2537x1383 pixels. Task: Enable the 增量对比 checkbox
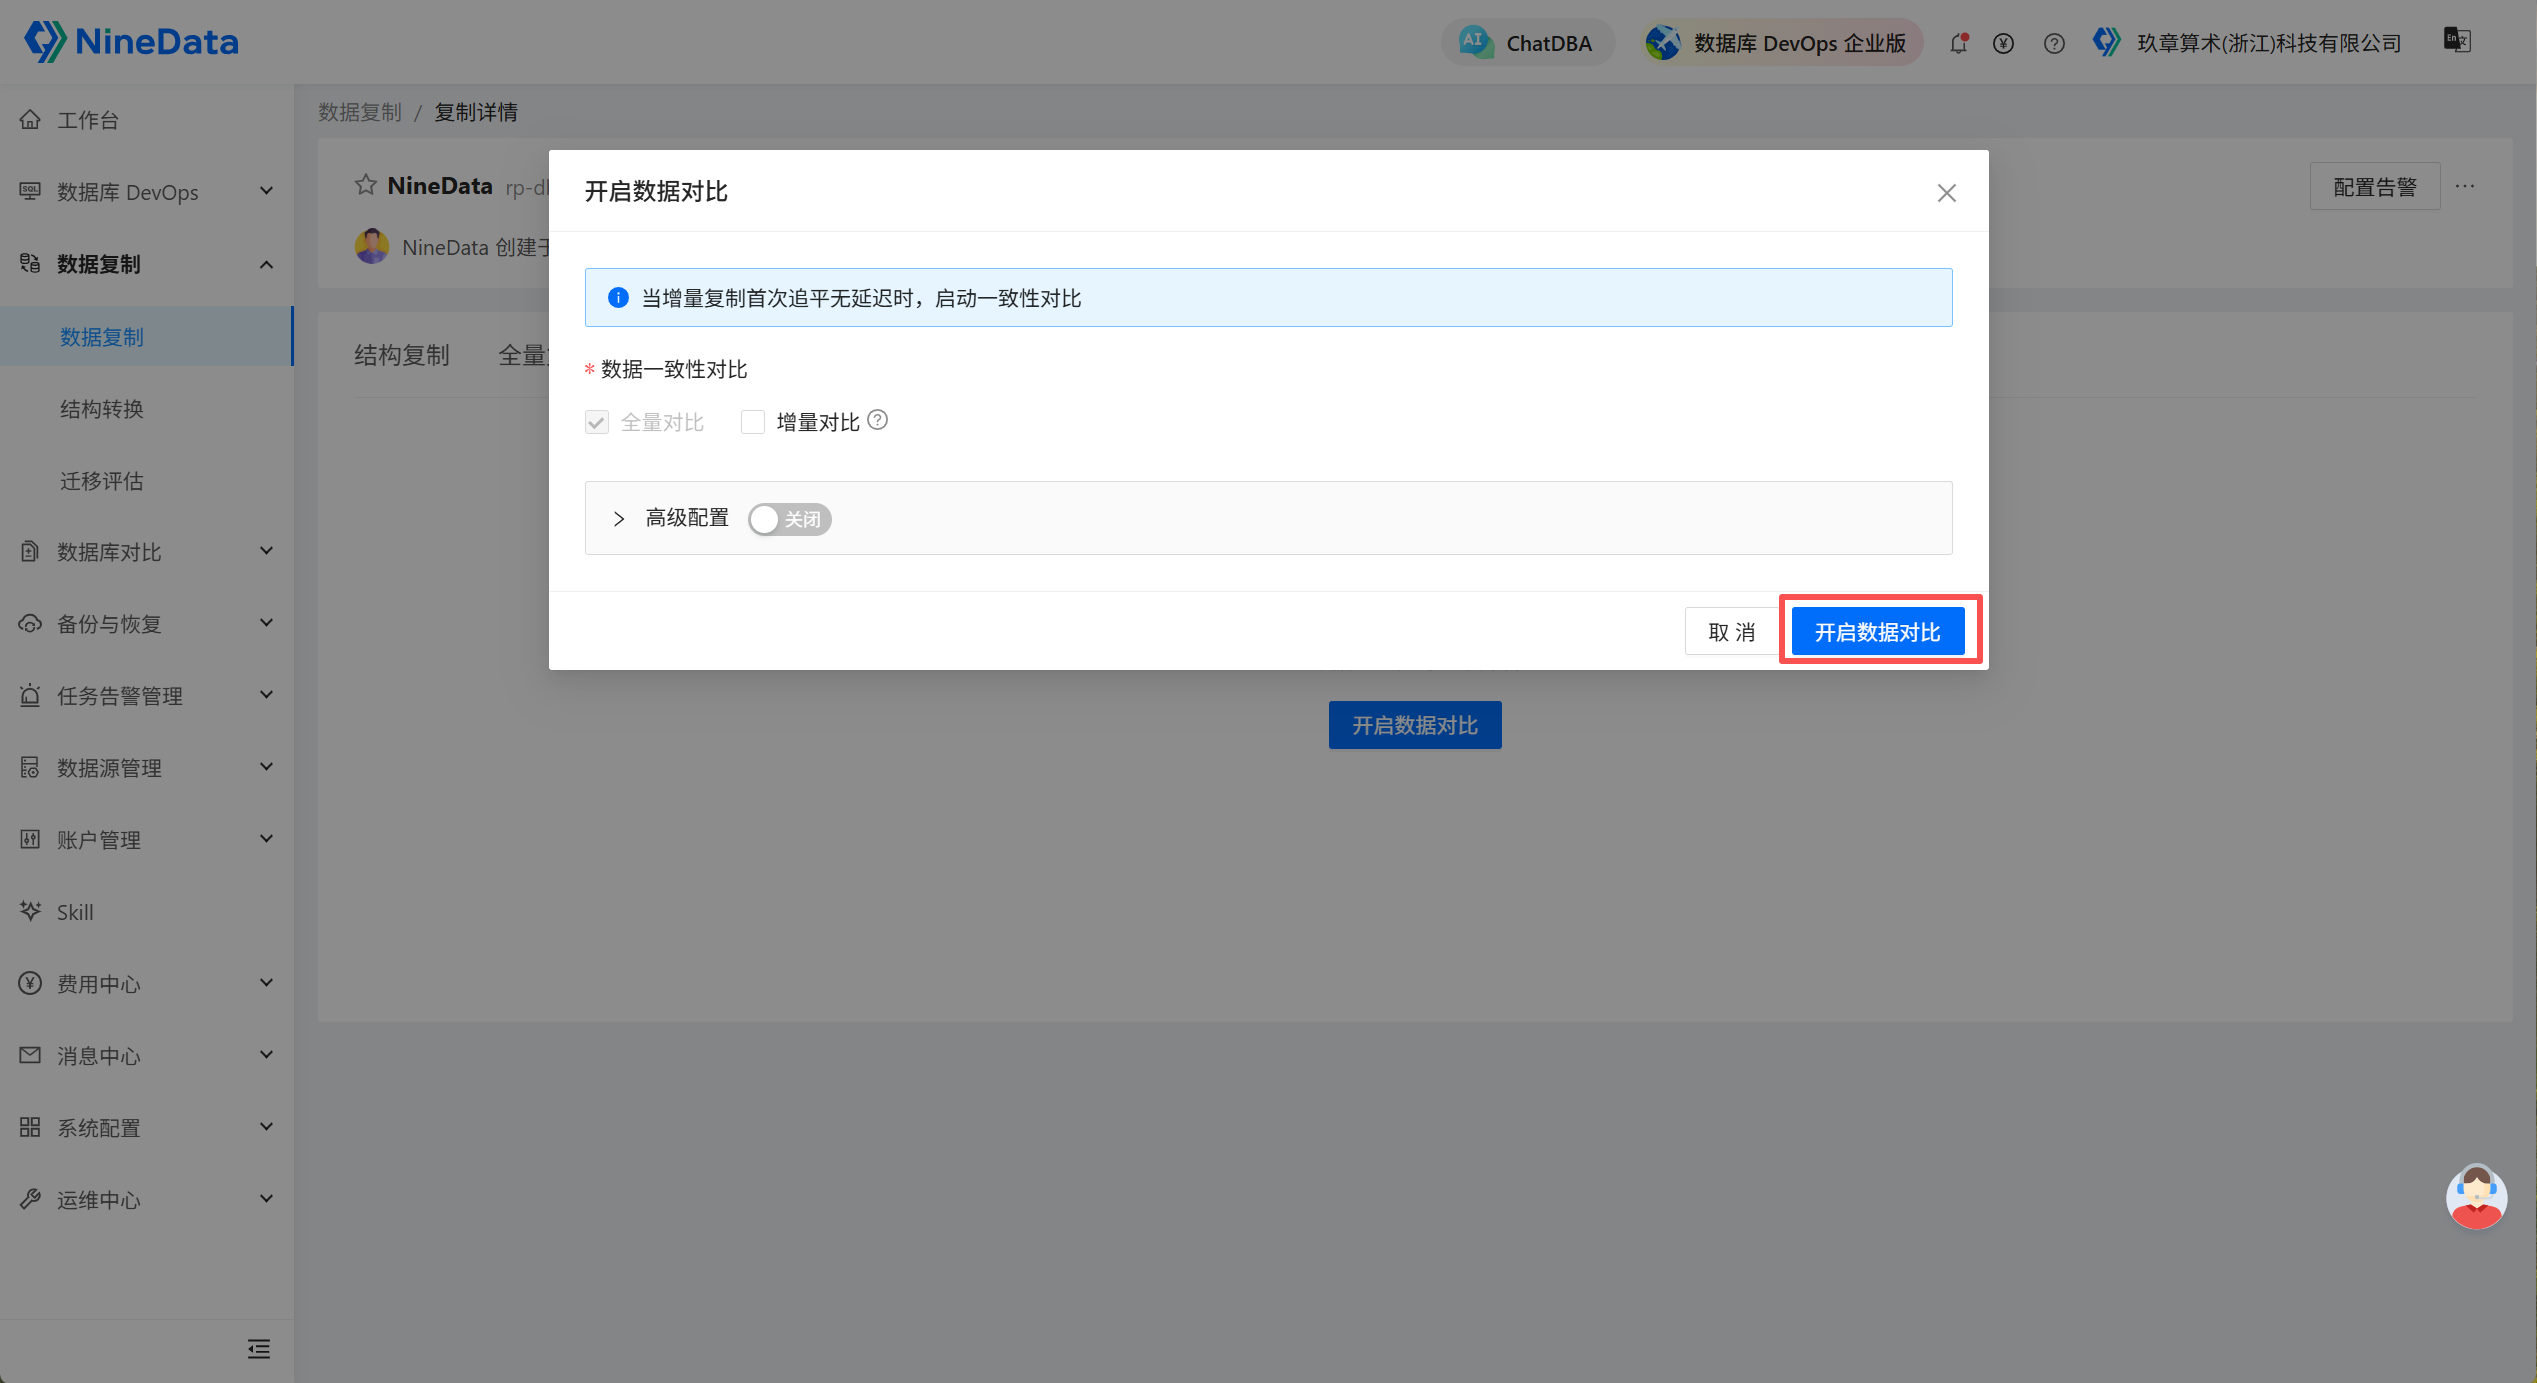(753, 422)
